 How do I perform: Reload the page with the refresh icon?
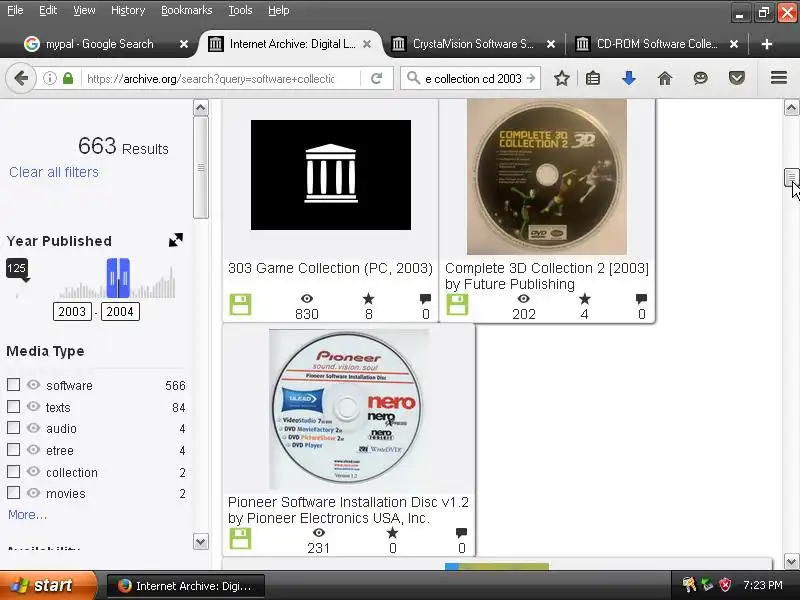coord(377,79)
